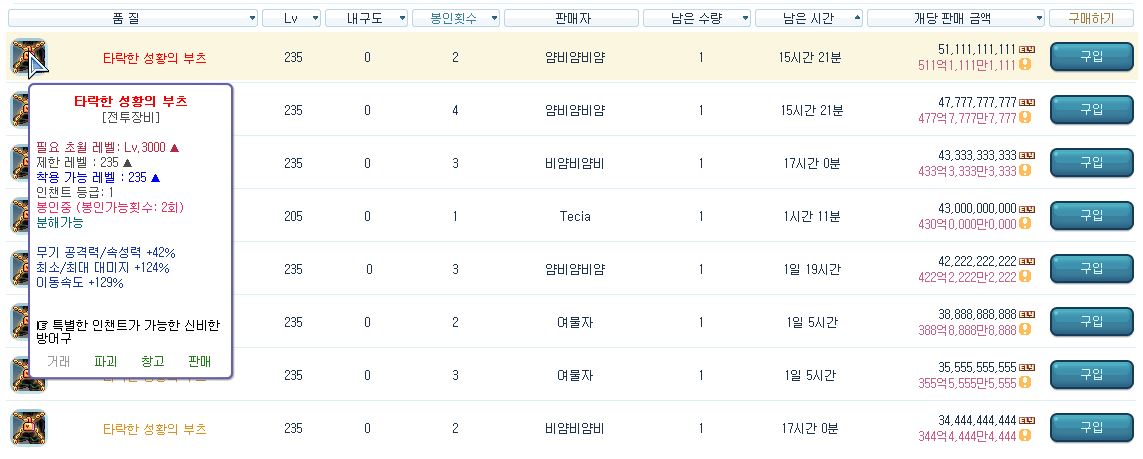Click the 1시간 11분 remaining time cell
1143x459 pixels.
coord(812,216)
